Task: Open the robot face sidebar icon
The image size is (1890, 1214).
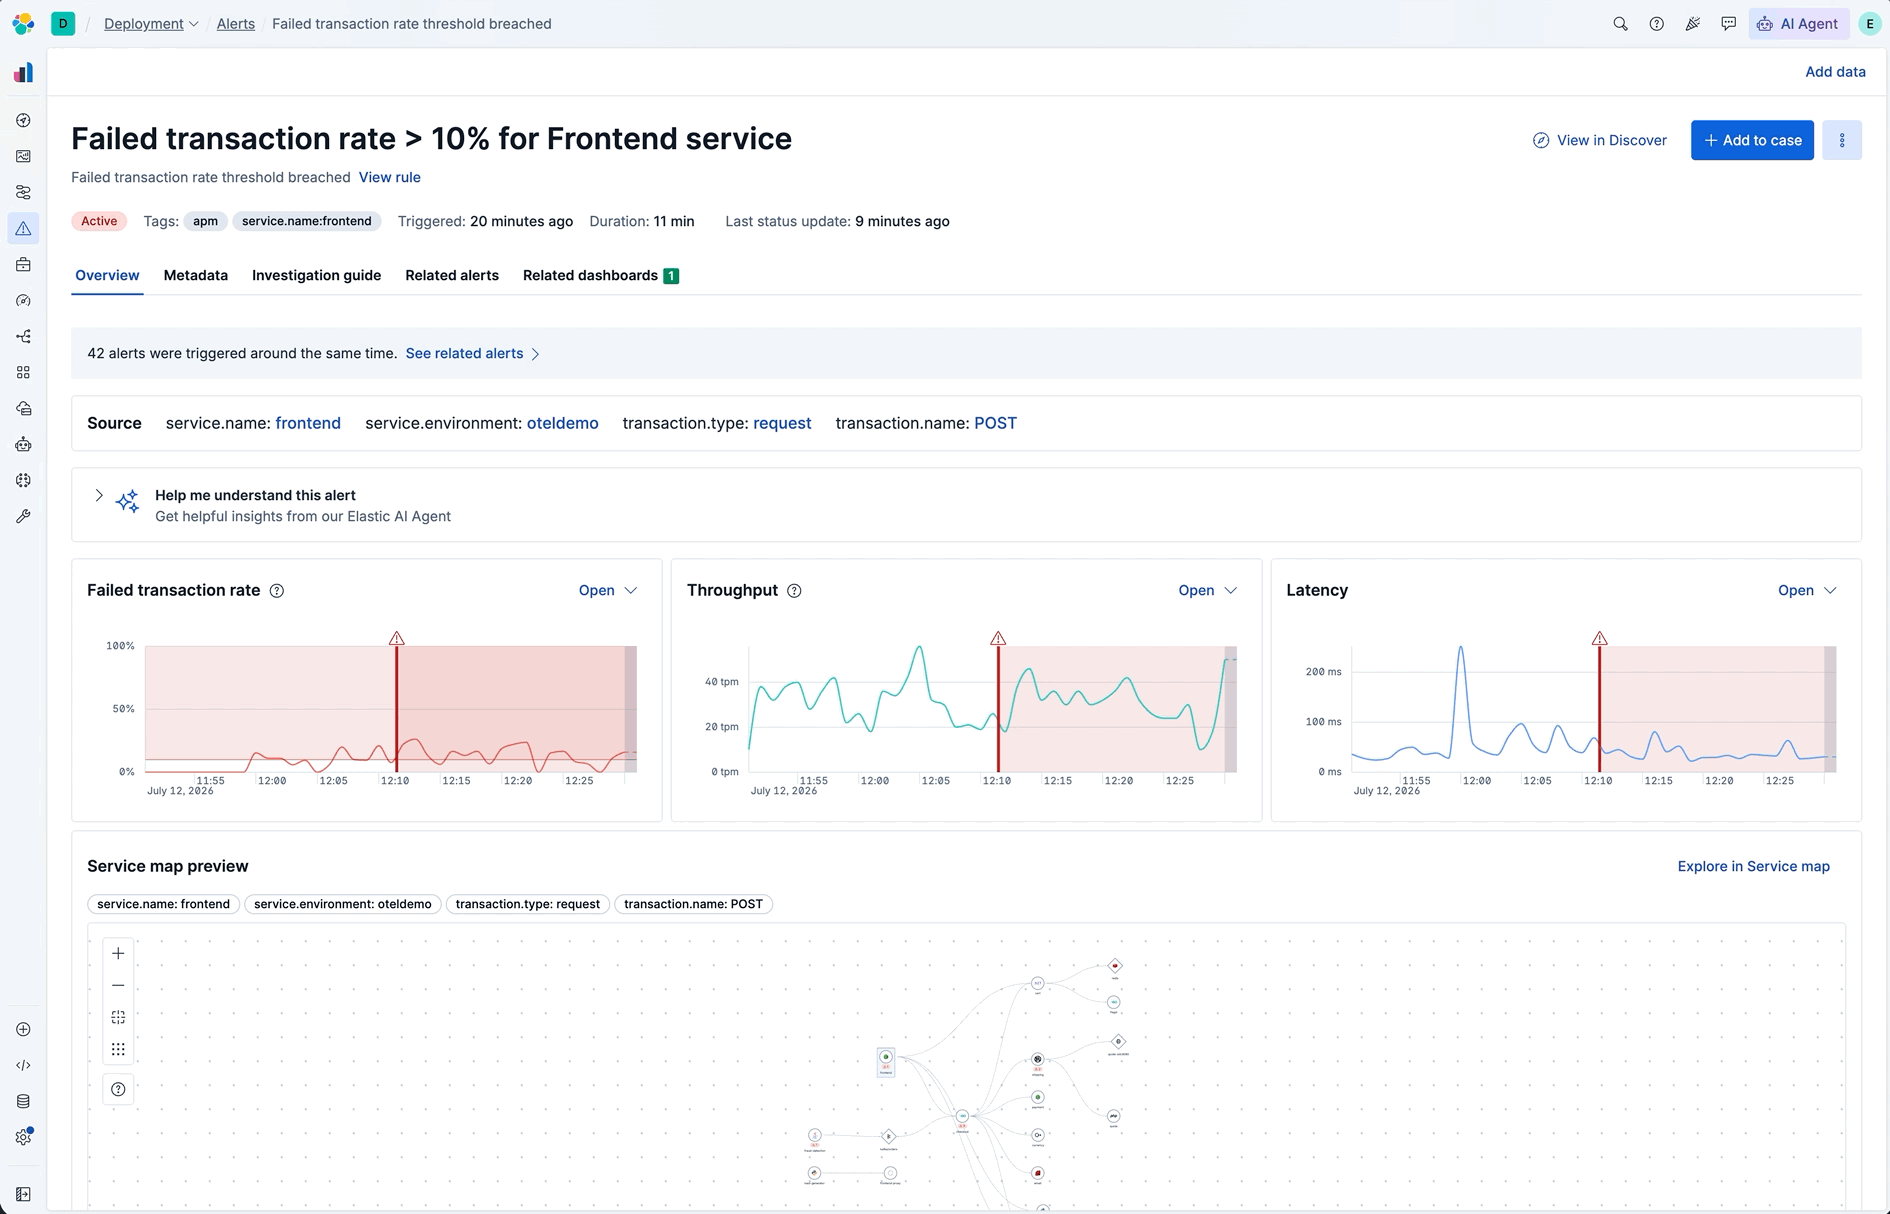Action: [x=23, y=444]
